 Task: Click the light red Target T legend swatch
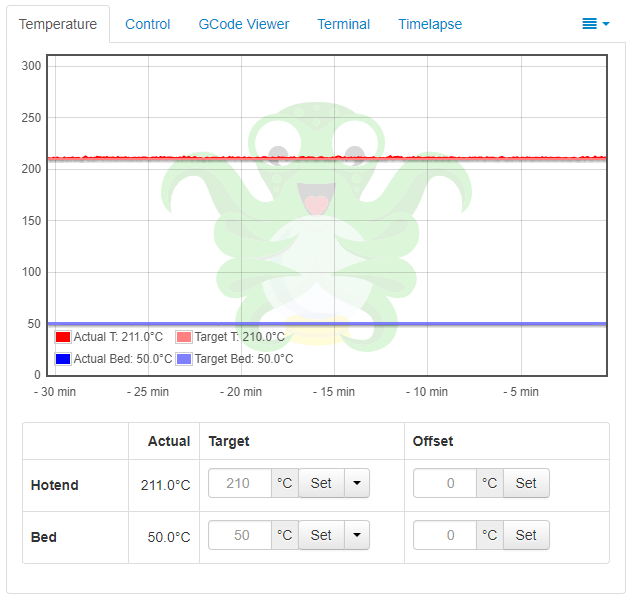pyautogui.click(x=184, y=338)
